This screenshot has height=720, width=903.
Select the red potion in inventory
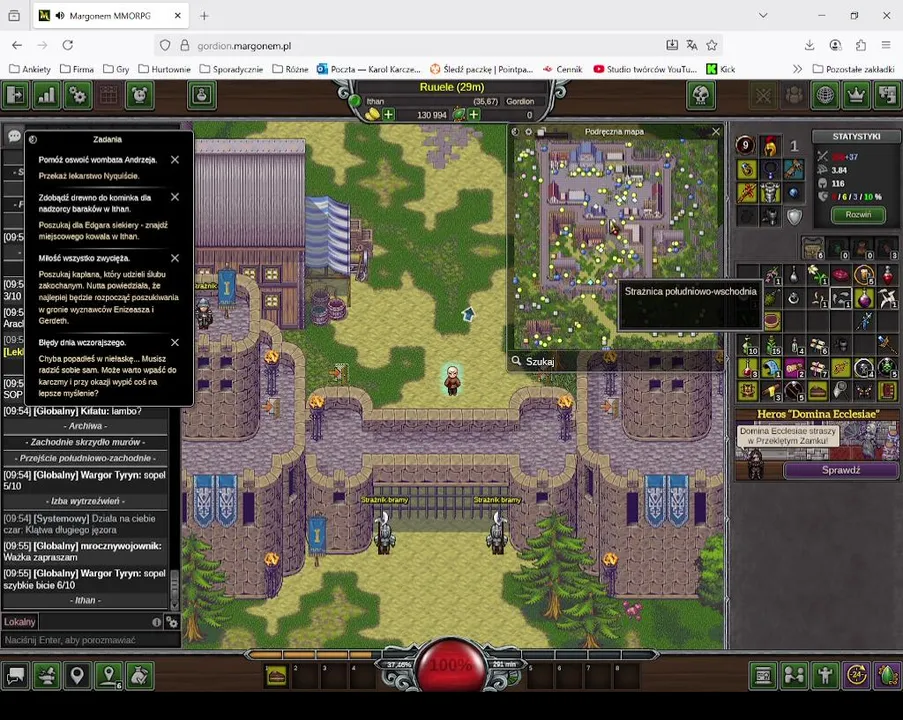[x=888, y=275]
